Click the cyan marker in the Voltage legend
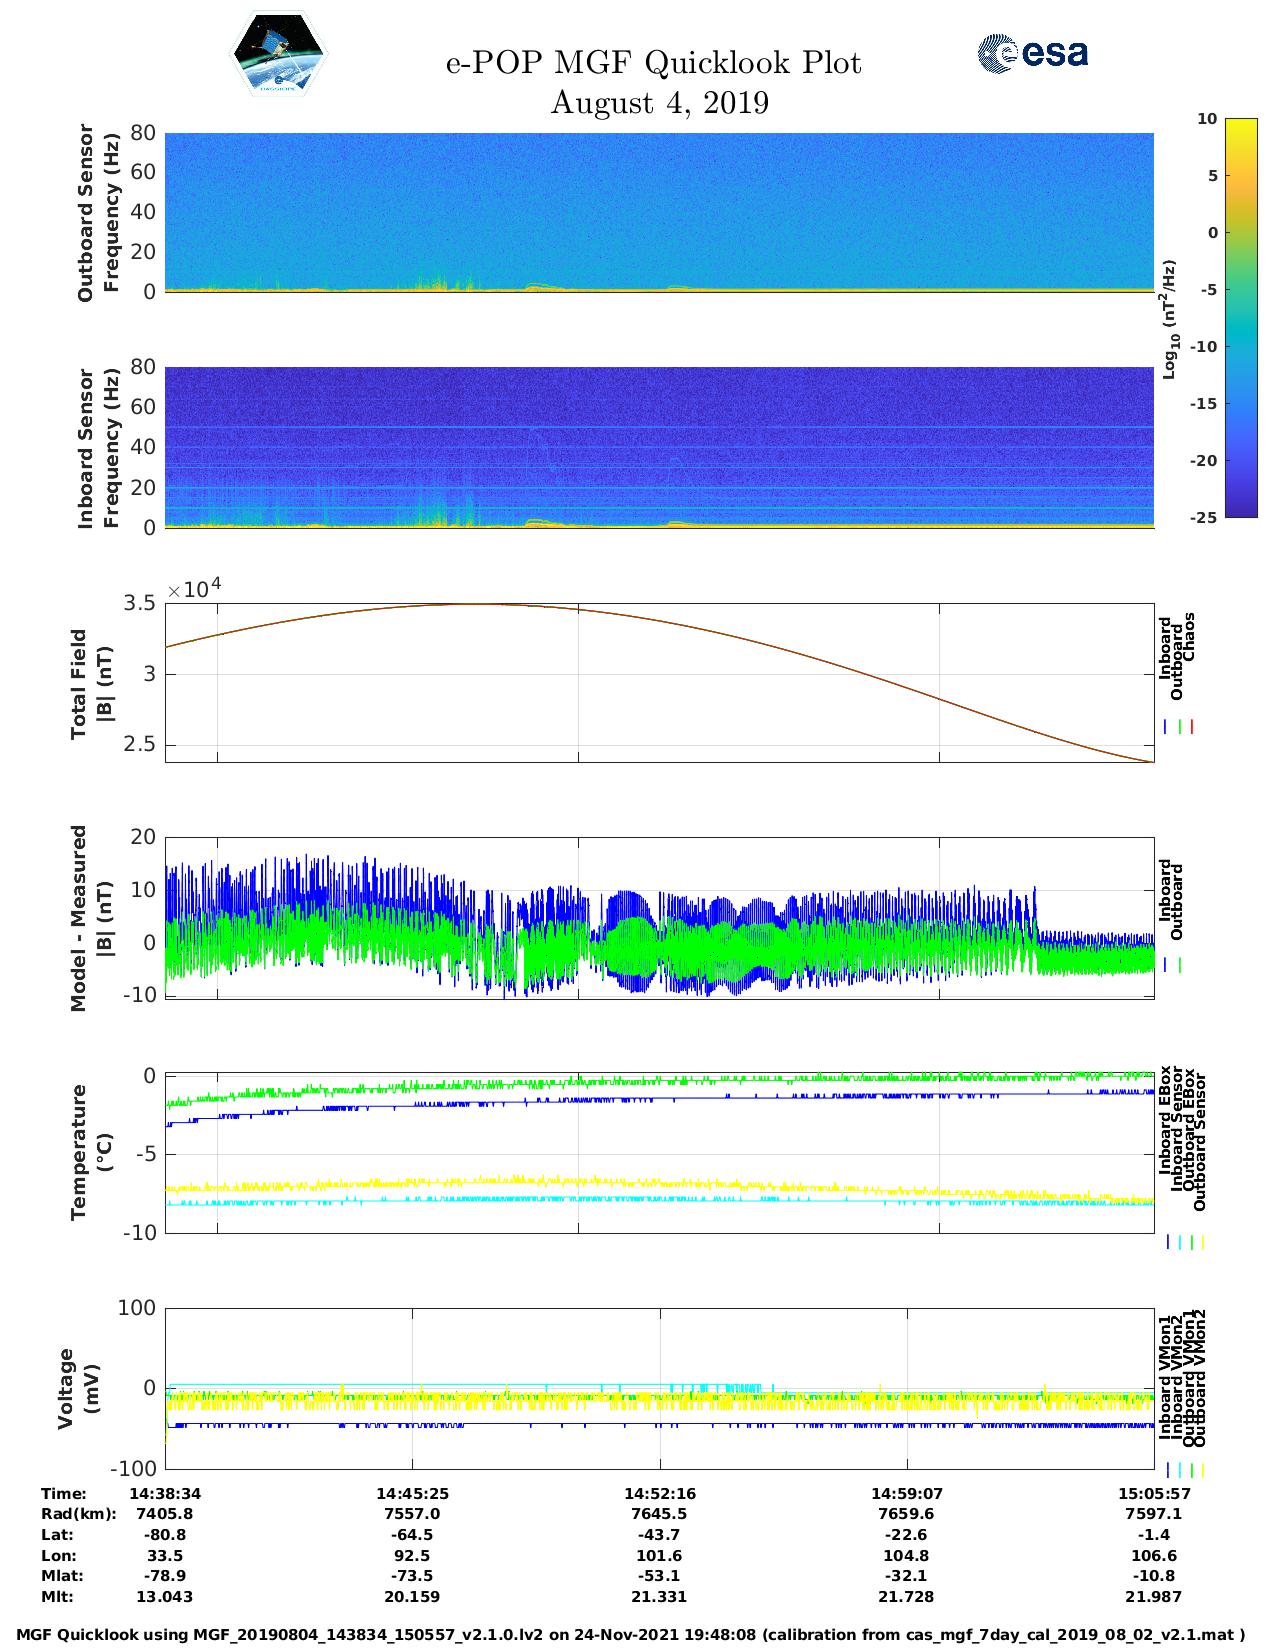Screen dimensions: 1275x1650 click(x=1180, y=1470)
